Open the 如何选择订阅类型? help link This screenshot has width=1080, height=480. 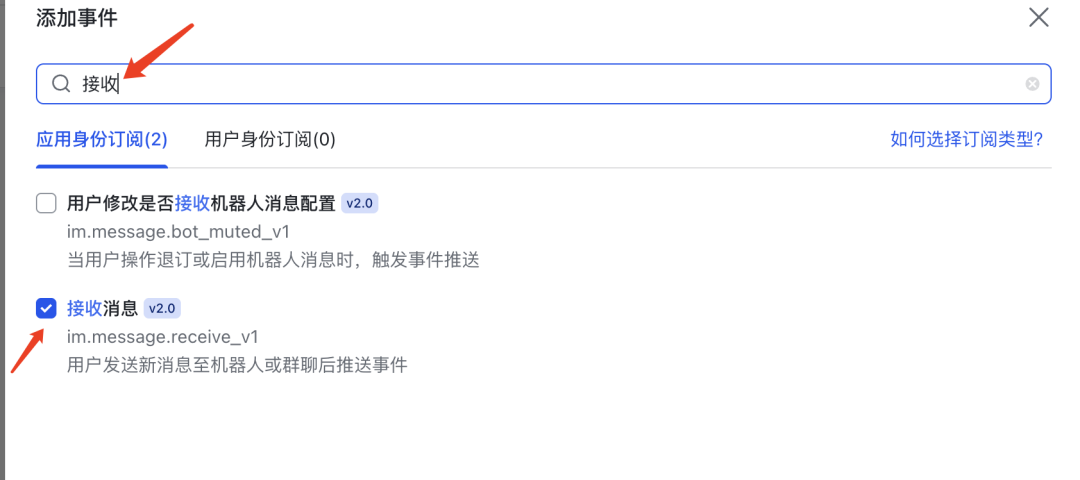click(x=966, y=139)
